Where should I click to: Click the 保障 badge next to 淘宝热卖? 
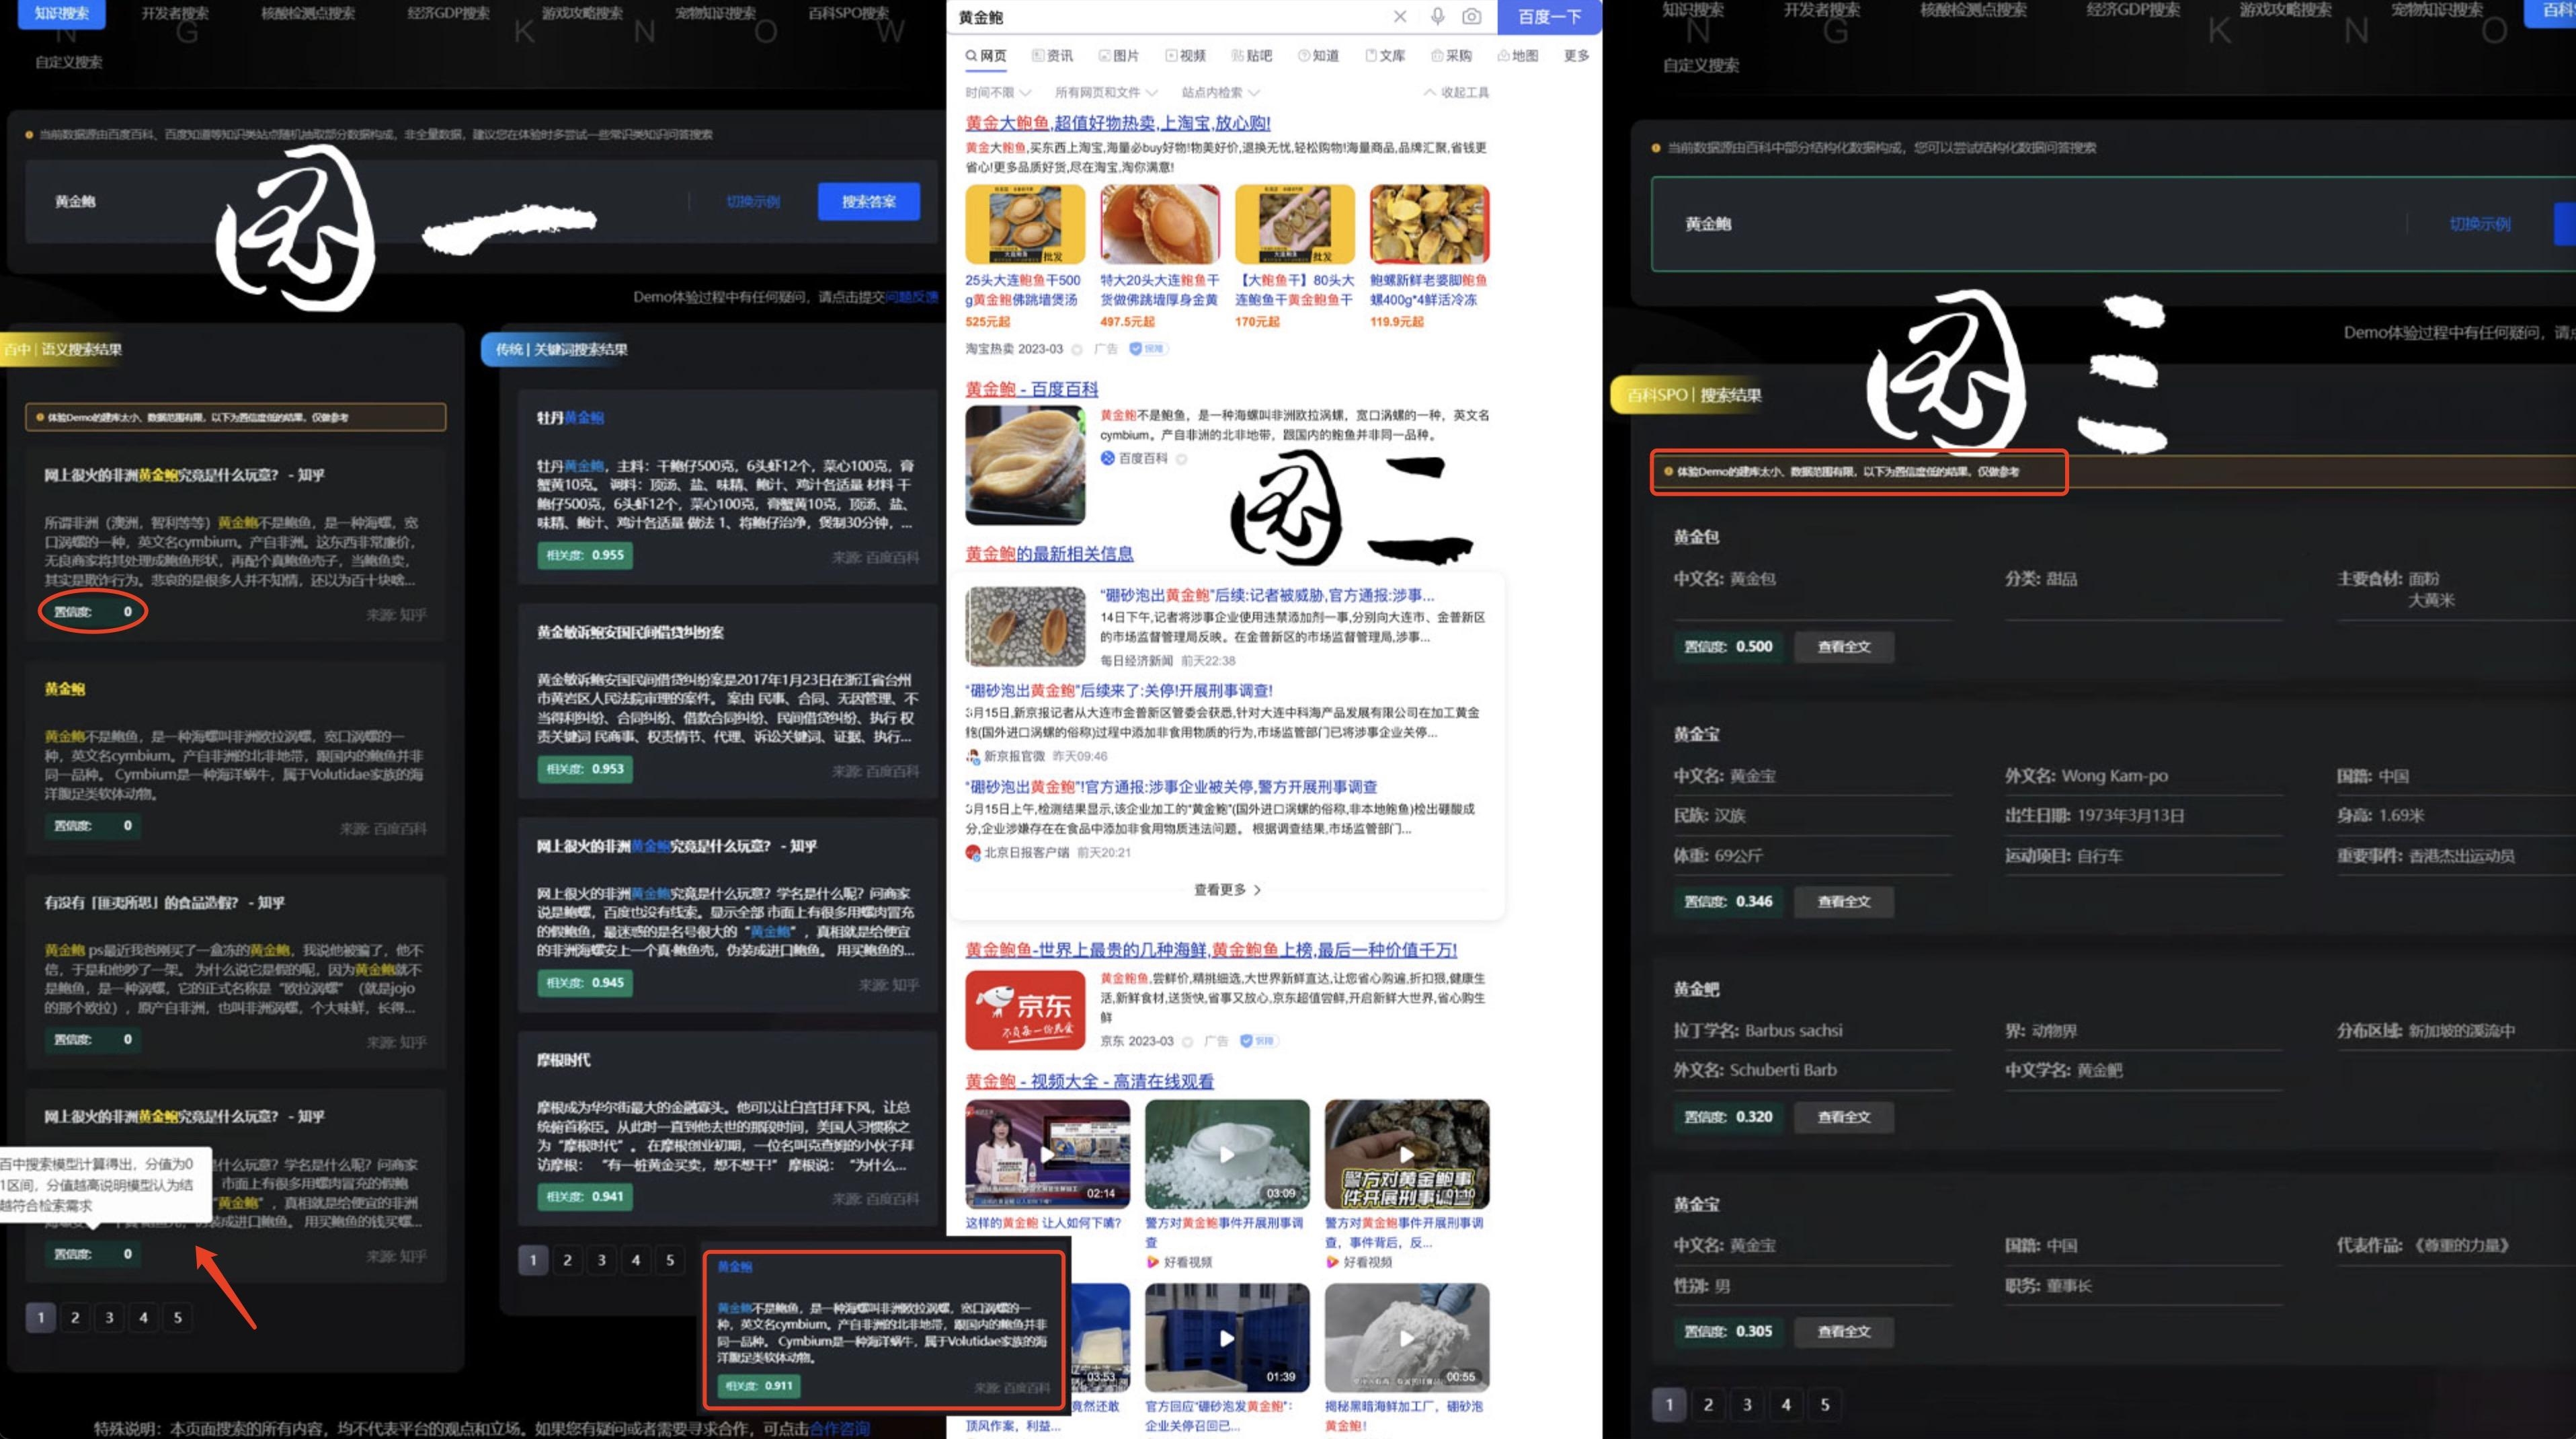pos(1148,349)
